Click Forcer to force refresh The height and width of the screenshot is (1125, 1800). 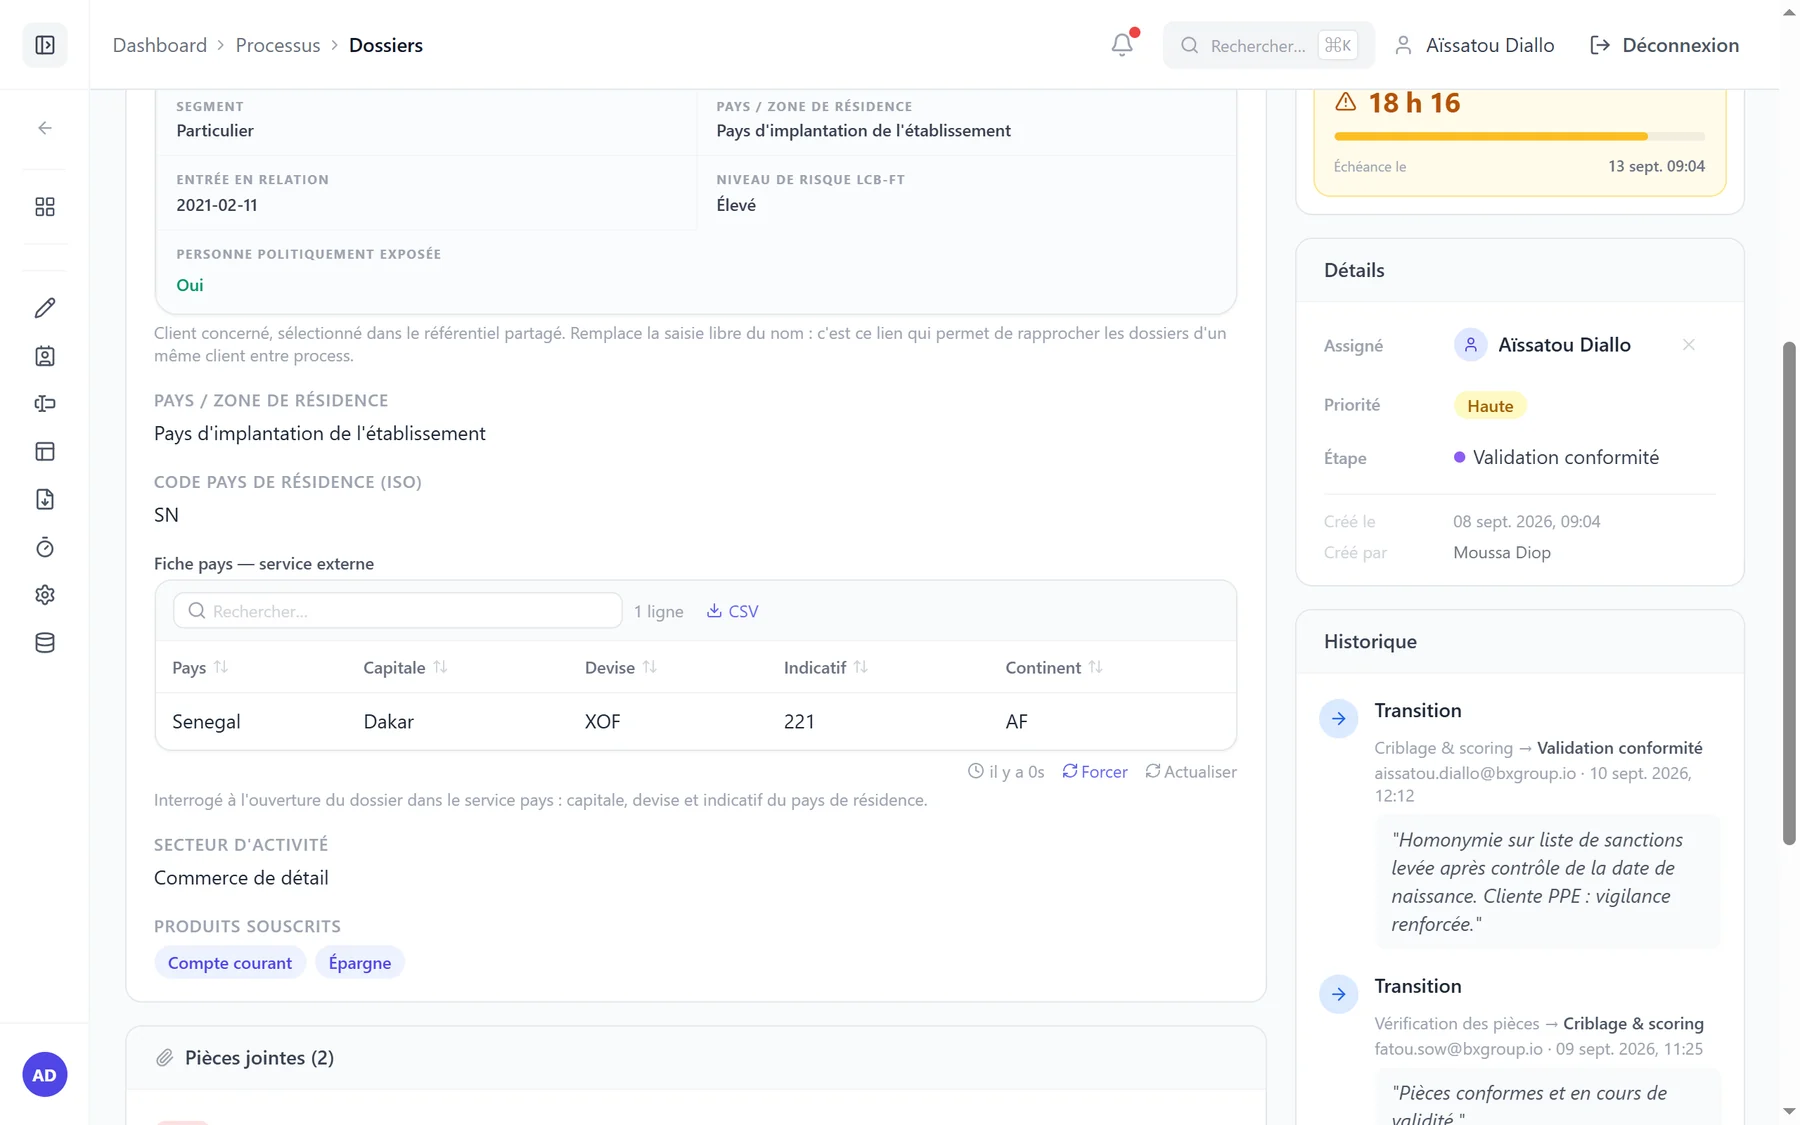pos(1095,772)
